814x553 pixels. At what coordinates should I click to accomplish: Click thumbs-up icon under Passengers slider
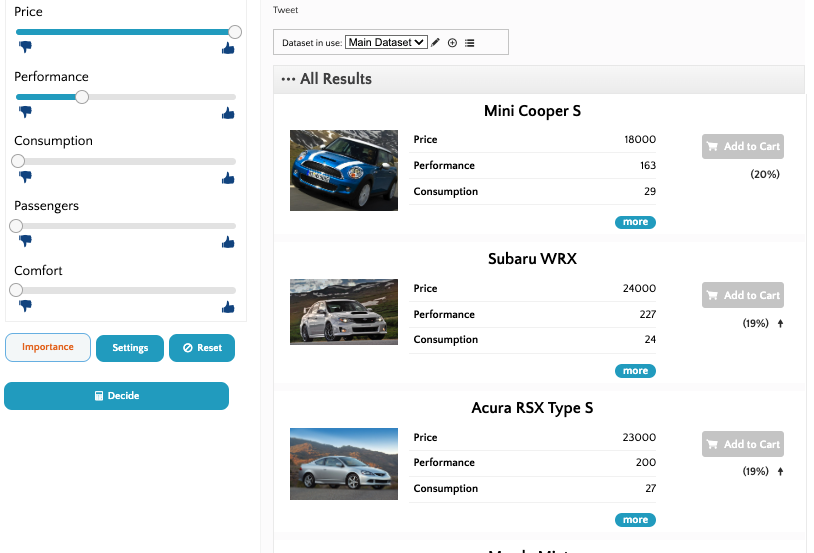pyautogui.click(x=228, y=242)
